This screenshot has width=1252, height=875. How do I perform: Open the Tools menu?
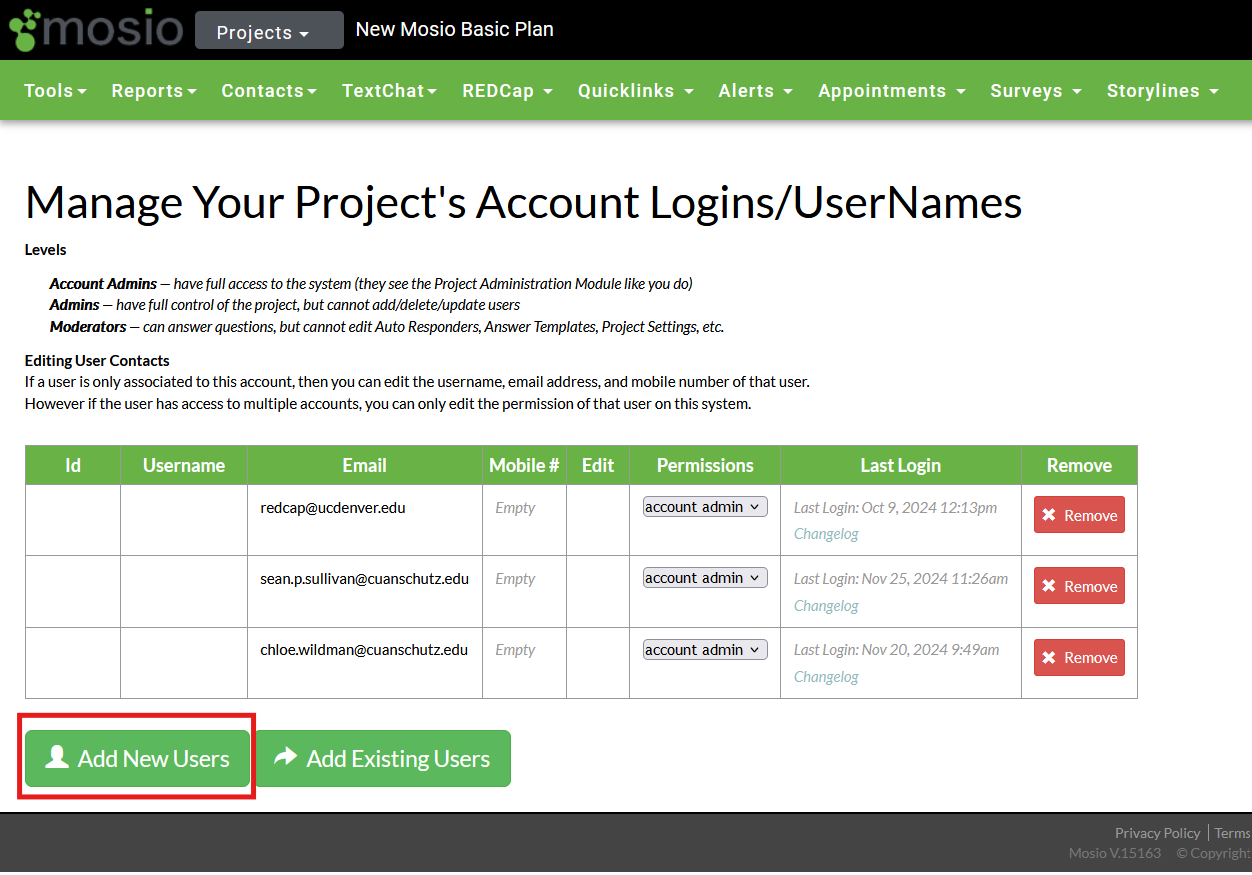click(55, 91)
